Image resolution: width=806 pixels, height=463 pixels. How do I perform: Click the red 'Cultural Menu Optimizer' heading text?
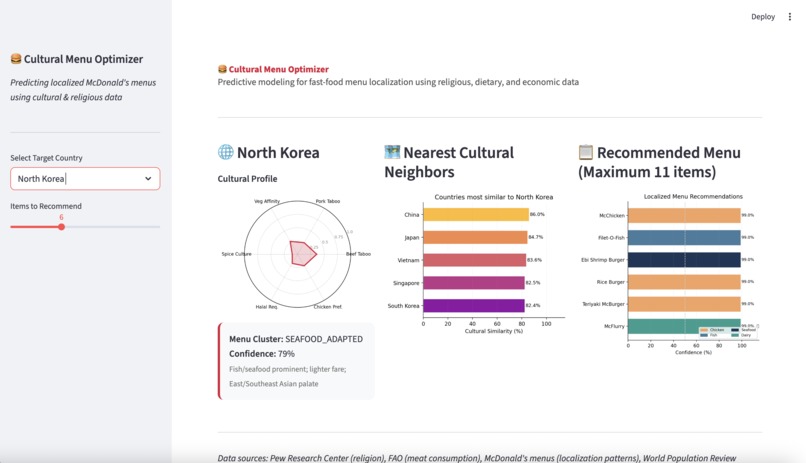coord(279,69)
